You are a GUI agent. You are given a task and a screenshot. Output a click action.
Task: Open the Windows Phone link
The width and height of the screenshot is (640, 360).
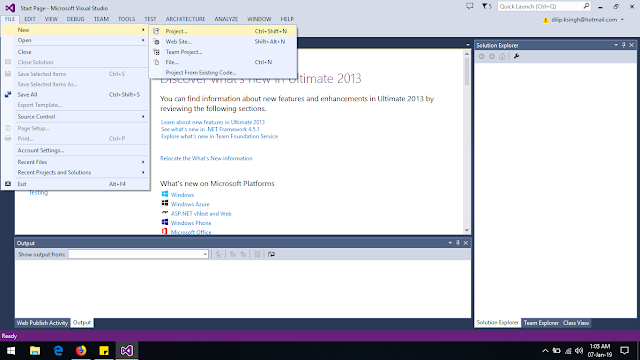tap(191, 223)
